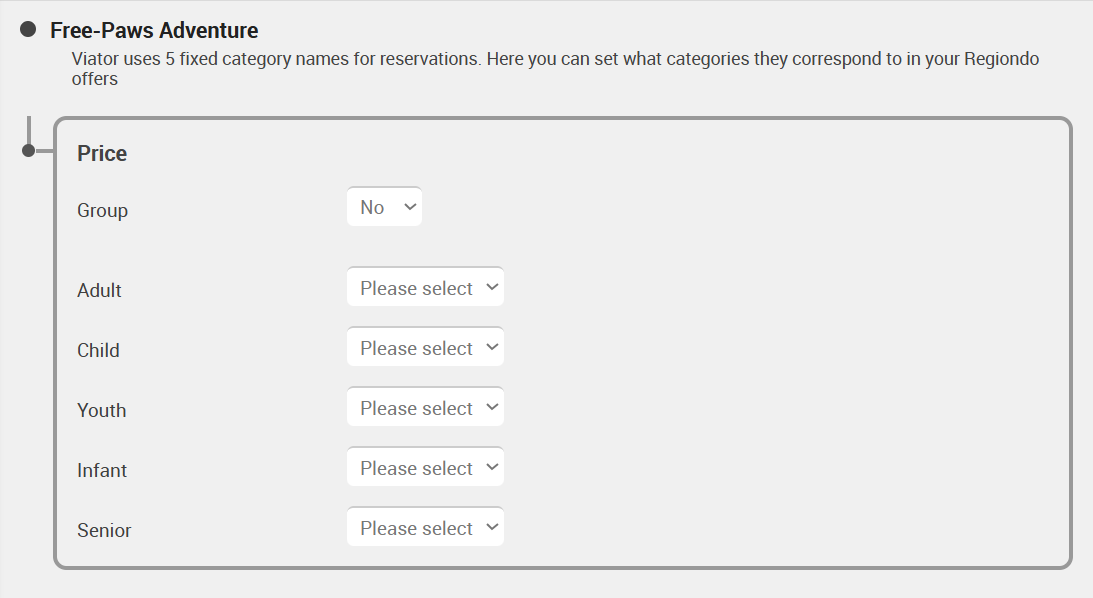Click the connector node next to Price

coord(28,151)
